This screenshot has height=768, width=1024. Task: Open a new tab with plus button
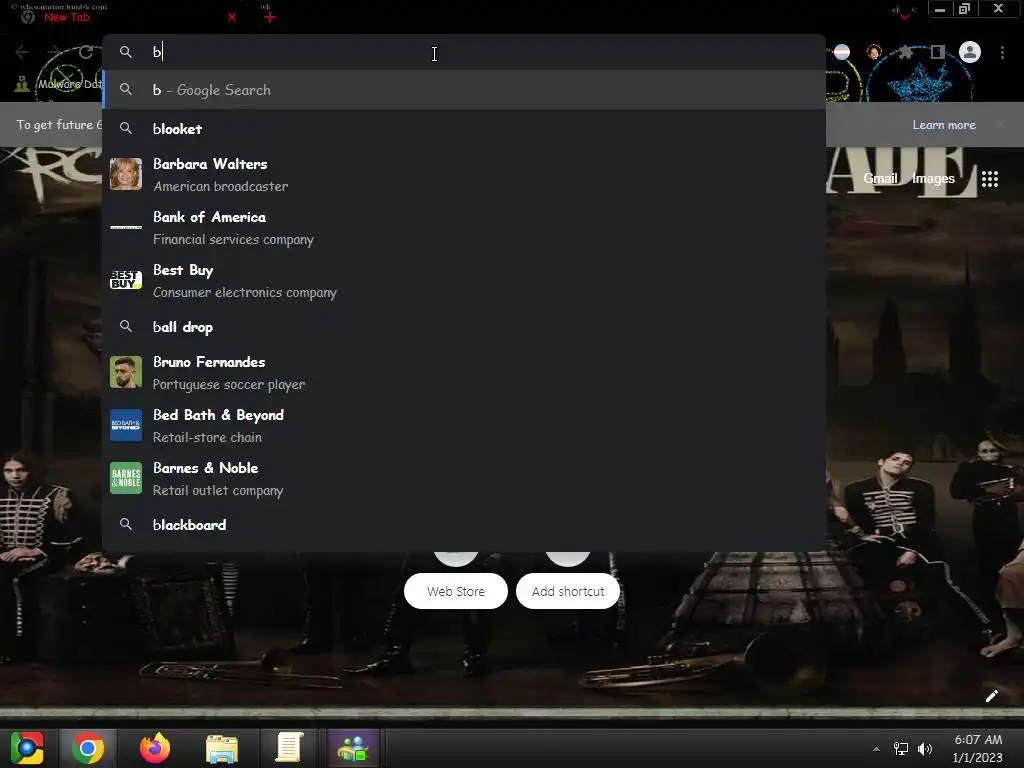point(270,18)
